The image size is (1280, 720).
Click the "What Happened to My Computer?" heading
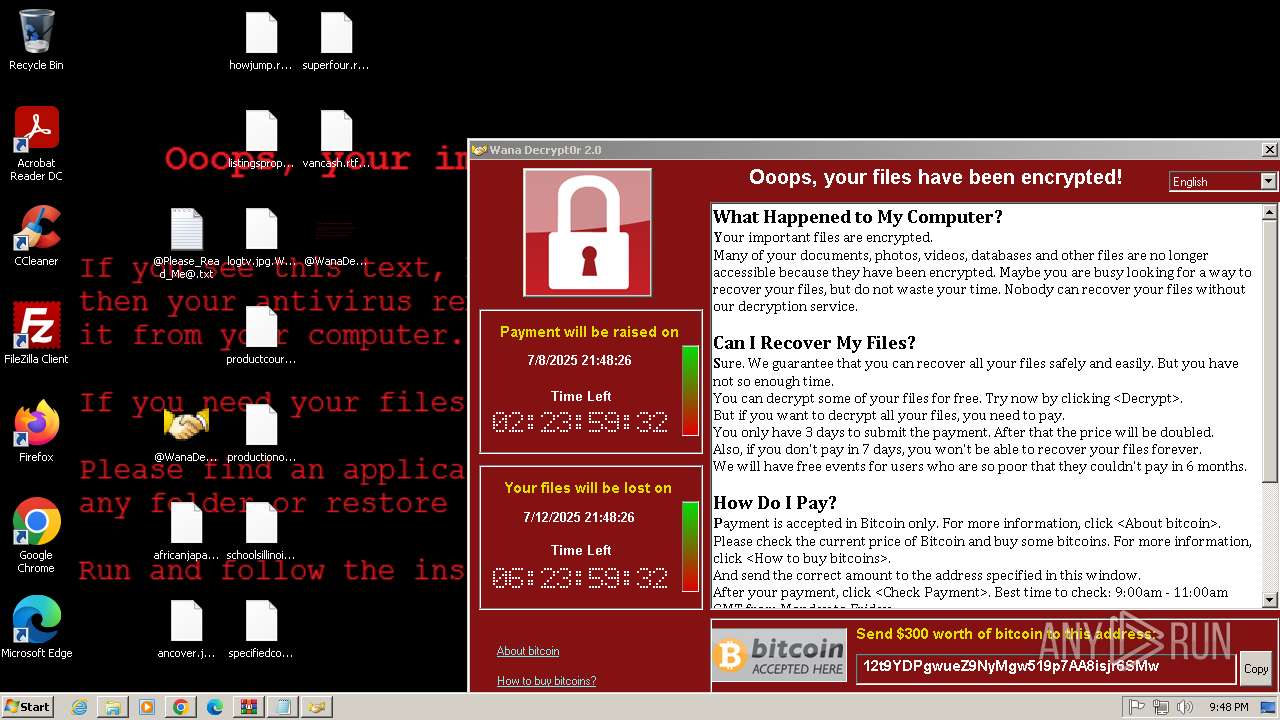point(857,217)
